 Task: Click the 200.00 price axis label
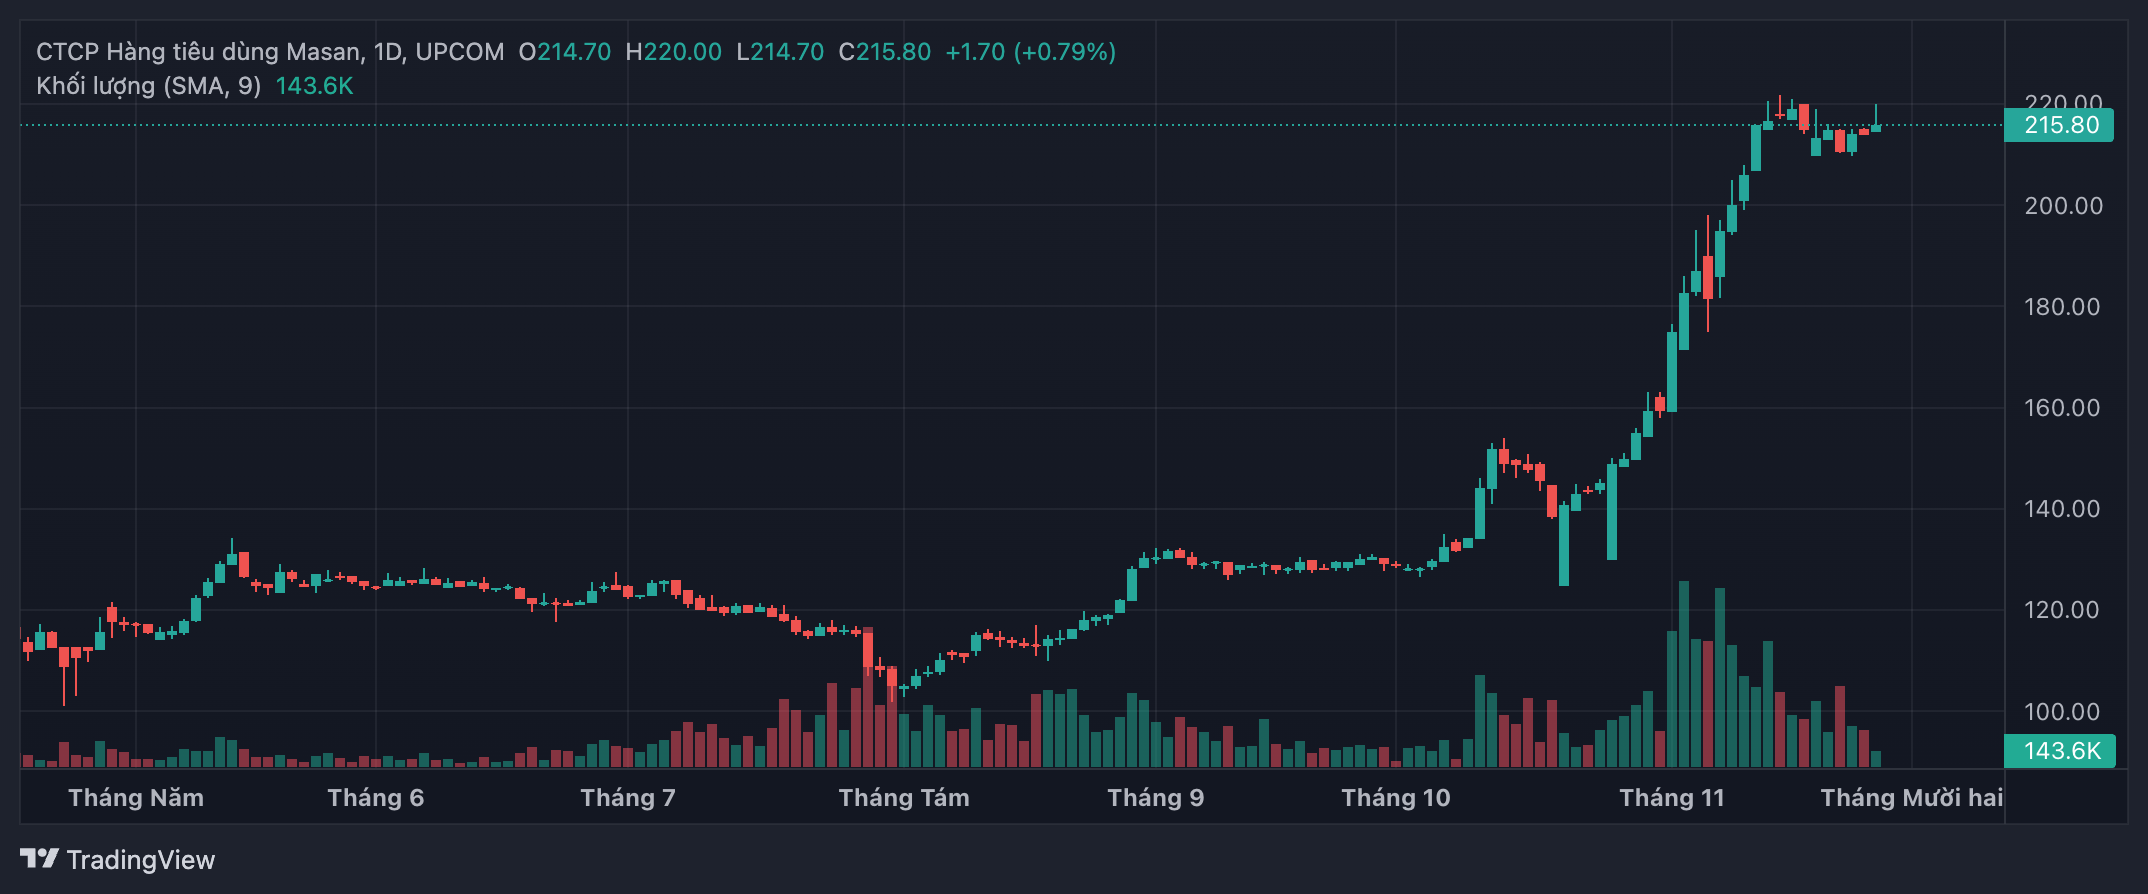coord(2063,206)
